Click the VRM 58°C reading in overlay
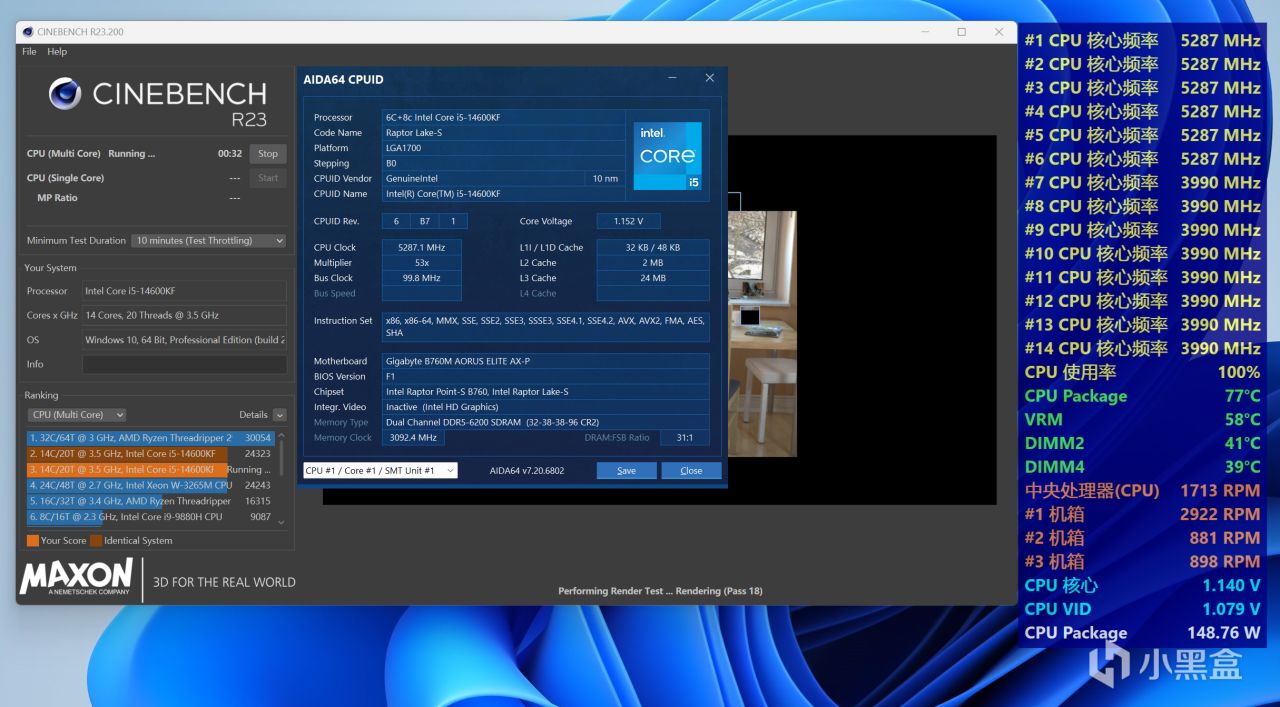This screenshot has height=707, width=1280. point(1142,420)
